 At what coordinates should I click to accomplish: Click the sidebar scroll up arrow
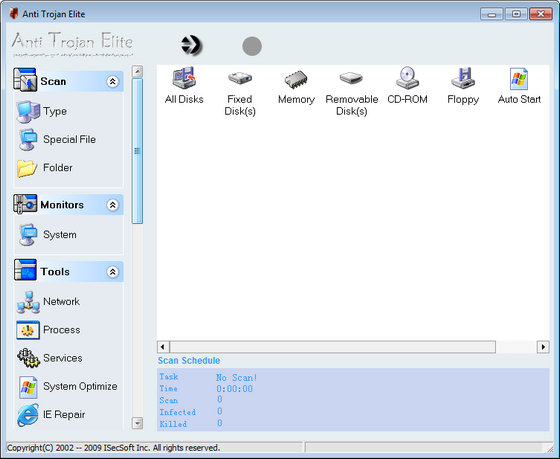[x=137, y=71]
